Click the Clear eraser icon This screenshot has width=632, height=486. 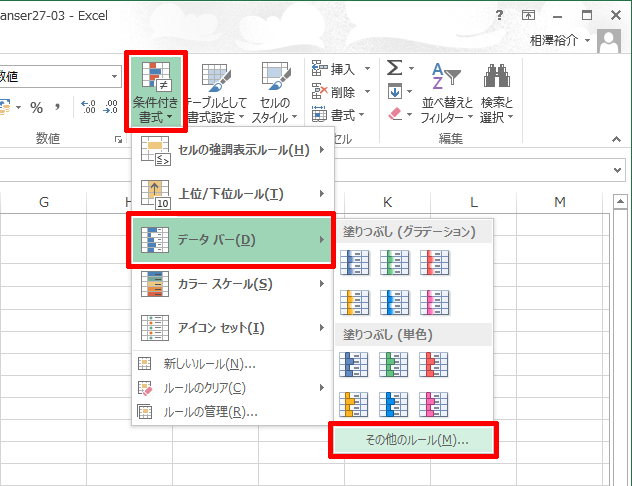pyautogui.click(x=395, y=114)
